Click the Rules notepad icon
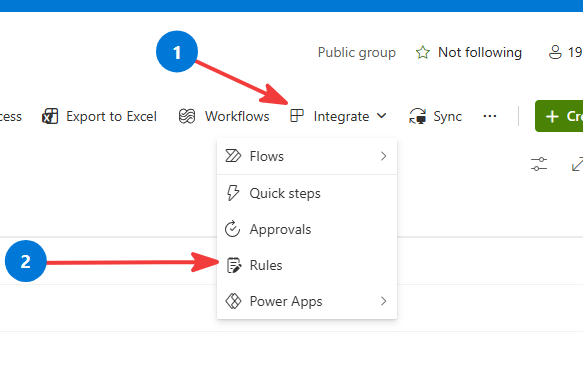Viewport: 583px width, 368px height. point(233,265)
